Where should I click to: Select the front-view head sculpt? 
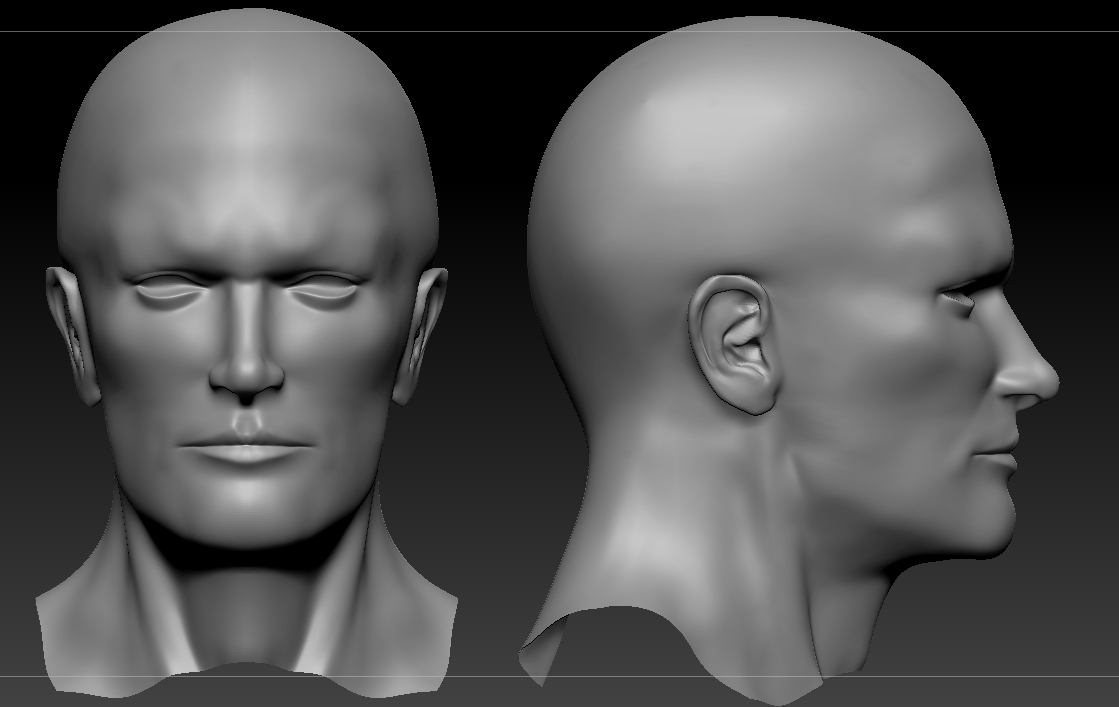tap(246, 353)
